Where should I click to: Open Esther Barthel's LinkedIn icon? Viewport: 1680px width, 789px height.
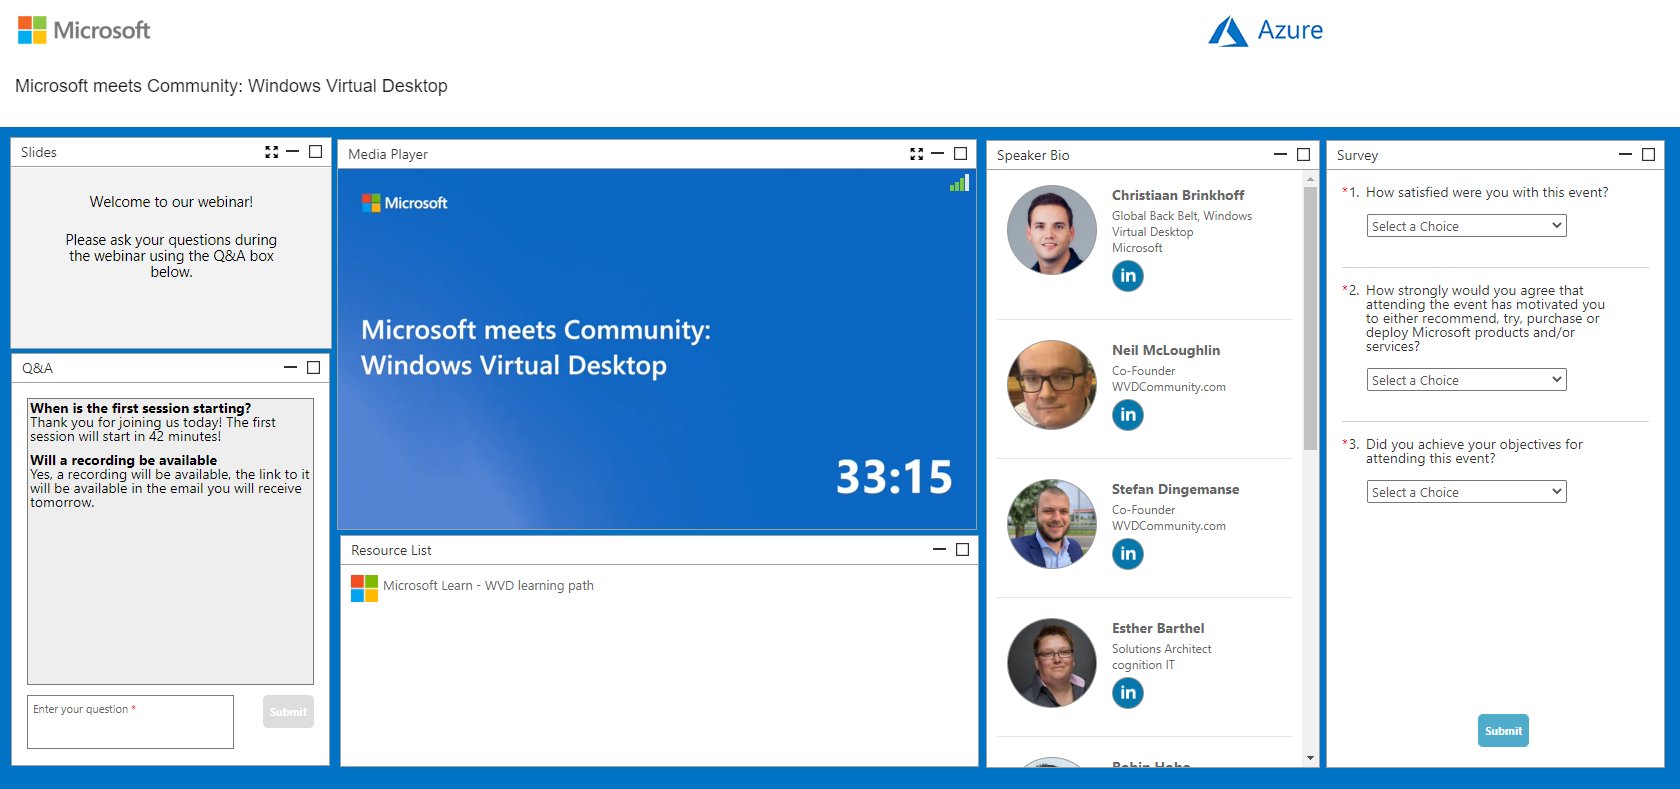[x=1128, y=693]
